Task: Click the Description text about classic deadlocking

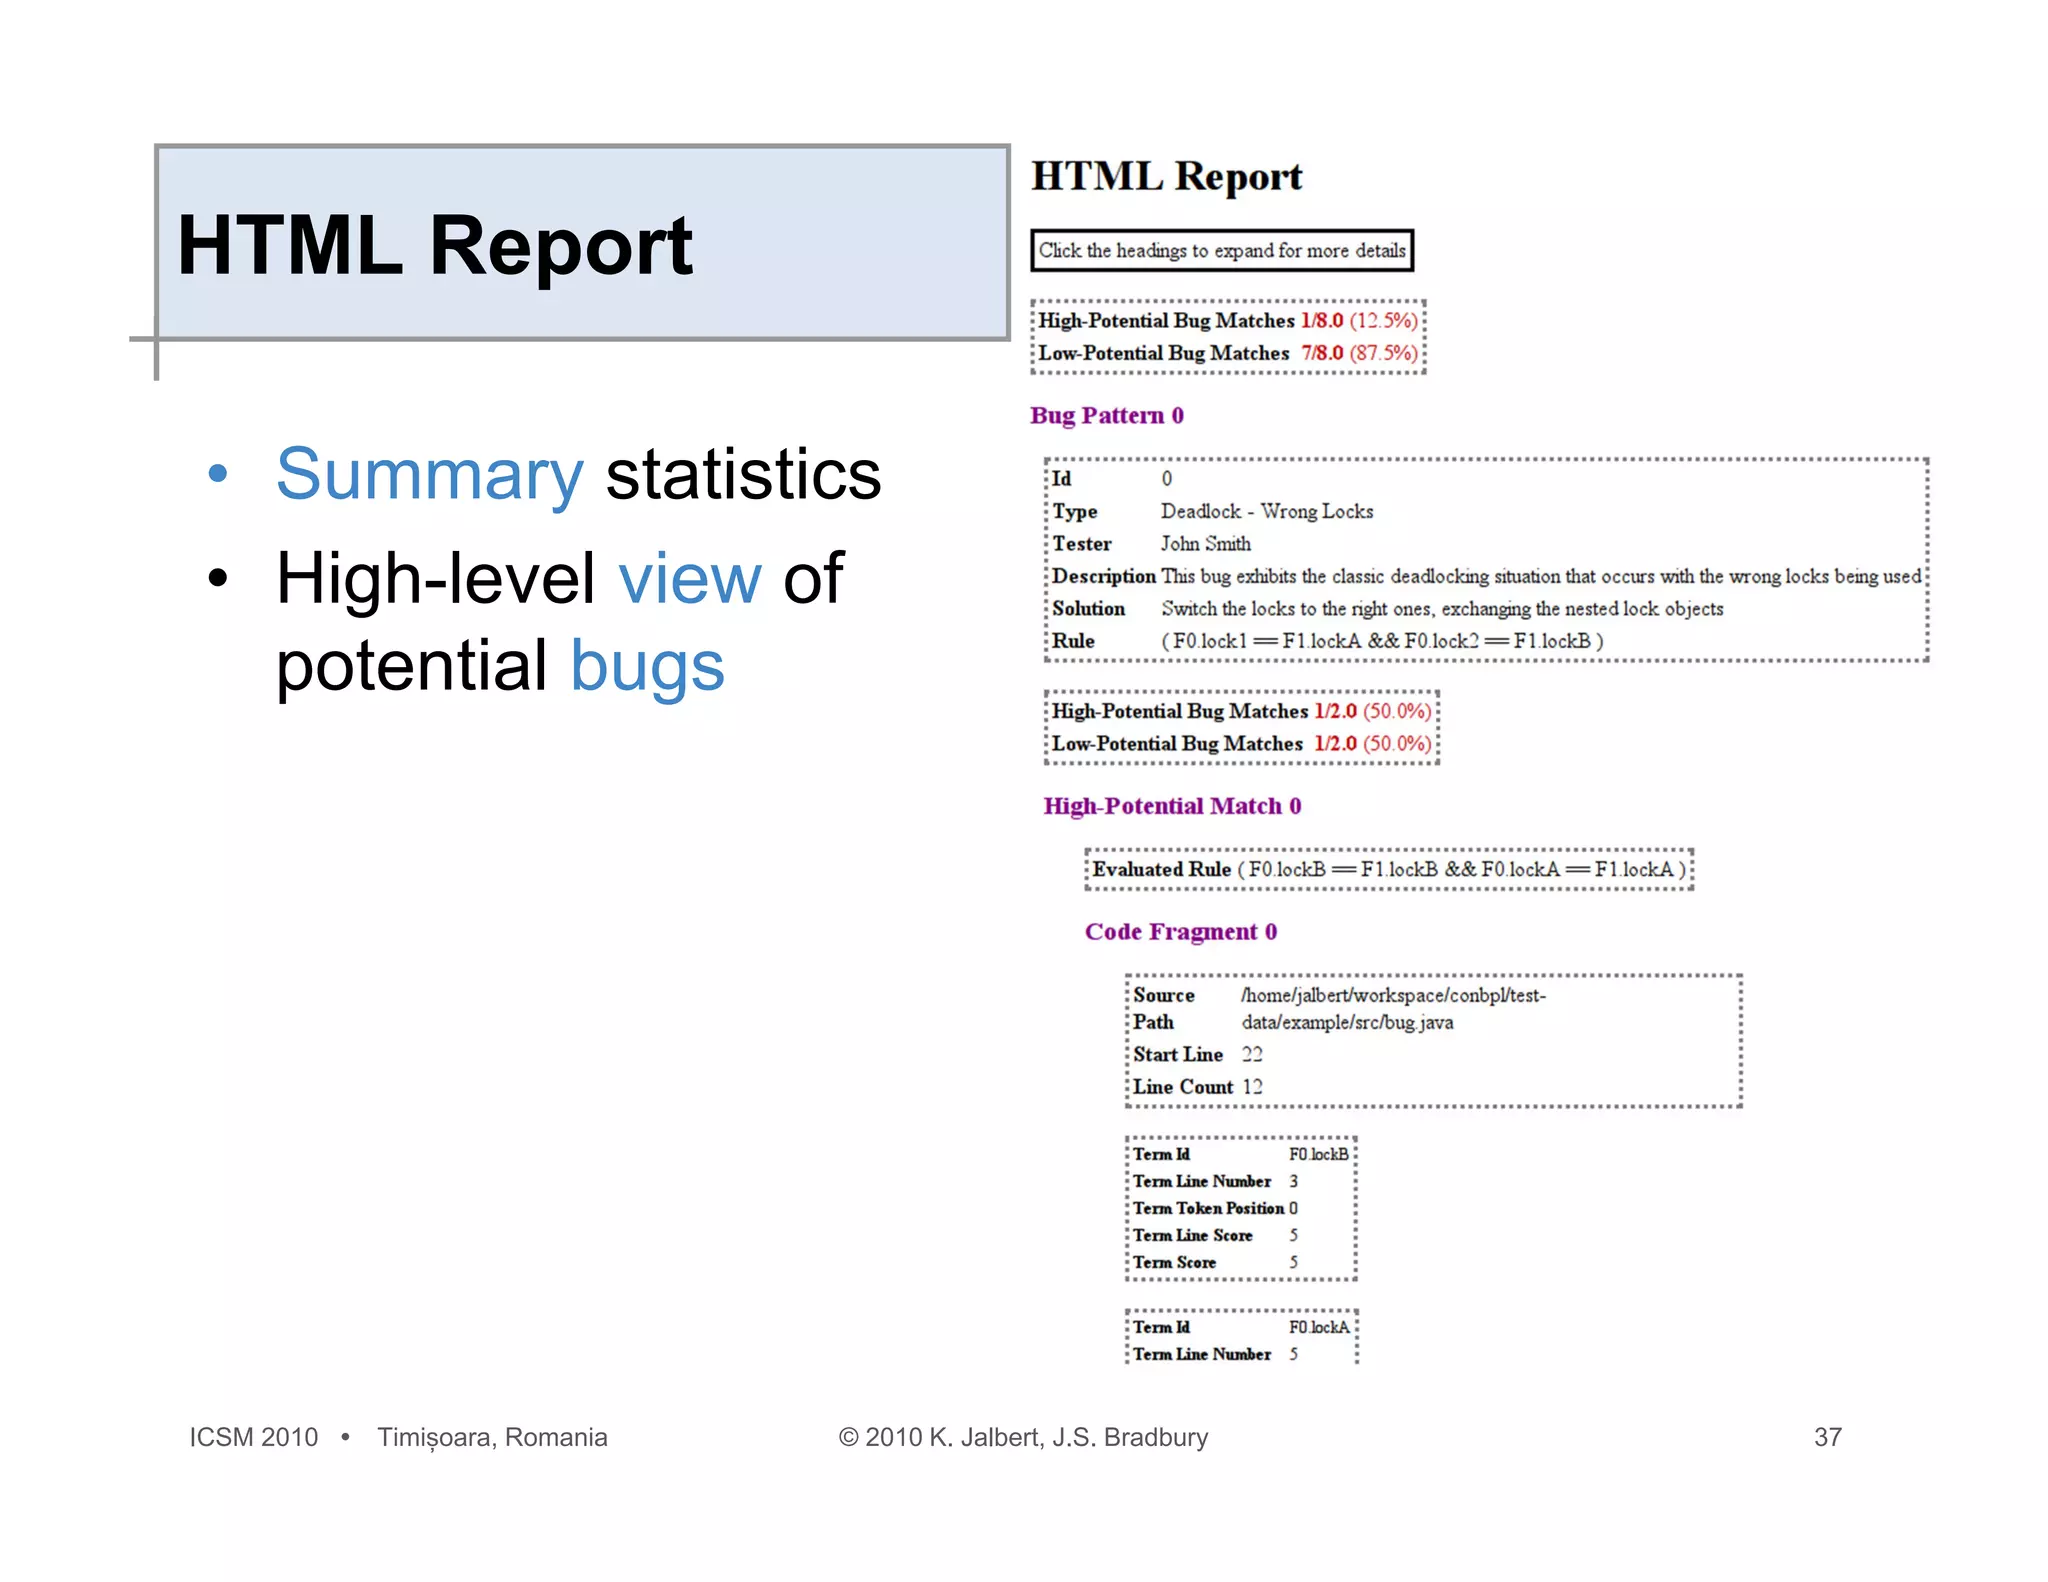Action: click(x=1541, y=576)
